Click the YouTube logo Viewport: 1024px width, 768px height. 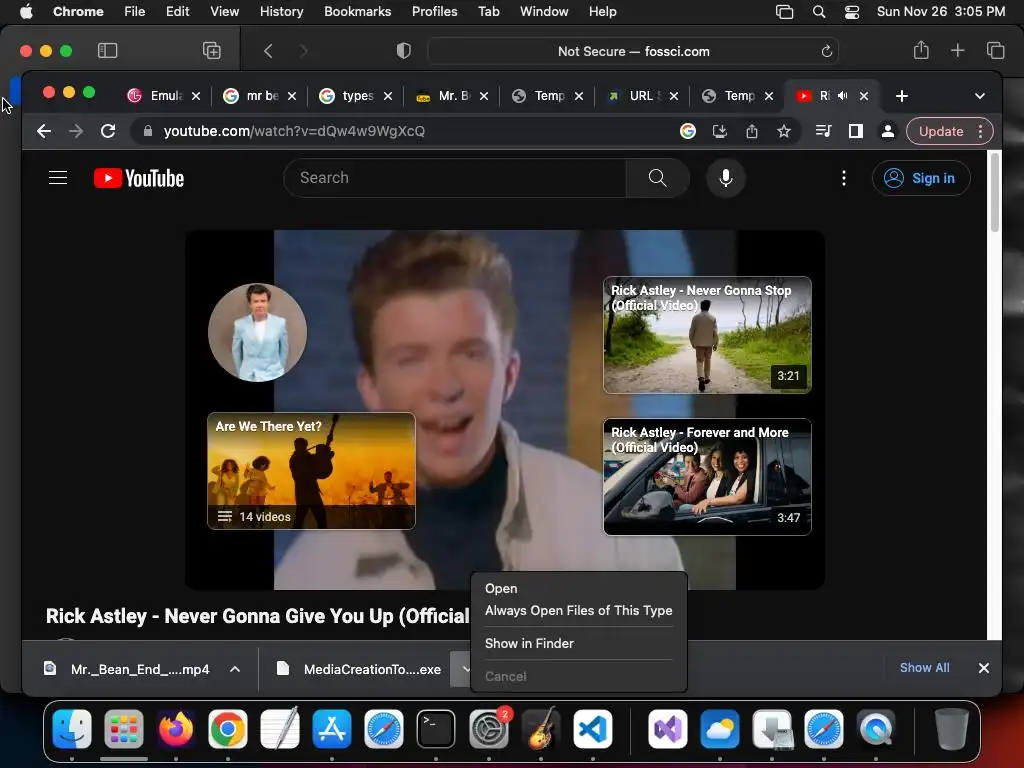tap(139, 178)
